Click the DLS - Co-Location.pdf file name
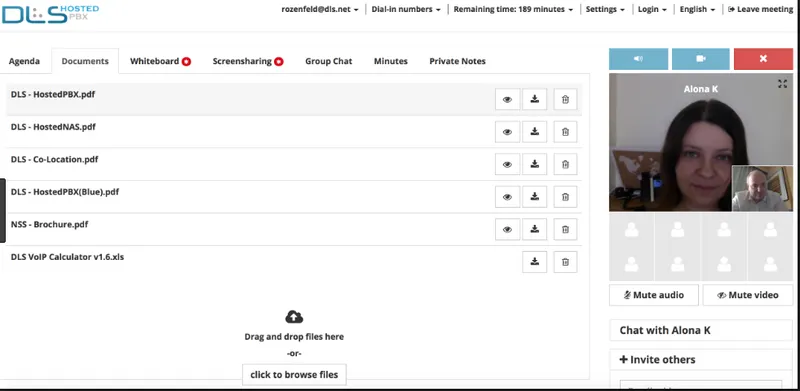This screenshot has height=391, width=800. pos(55,159)
